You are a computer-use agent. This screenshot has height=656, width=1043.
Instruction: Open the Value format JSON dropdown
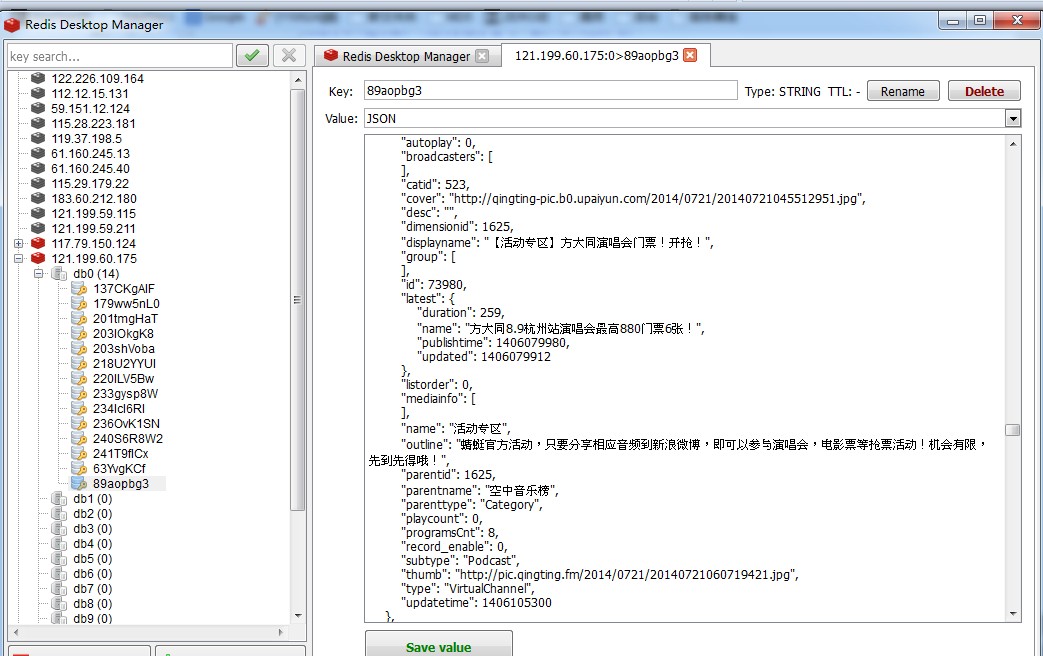point(1012,118)
